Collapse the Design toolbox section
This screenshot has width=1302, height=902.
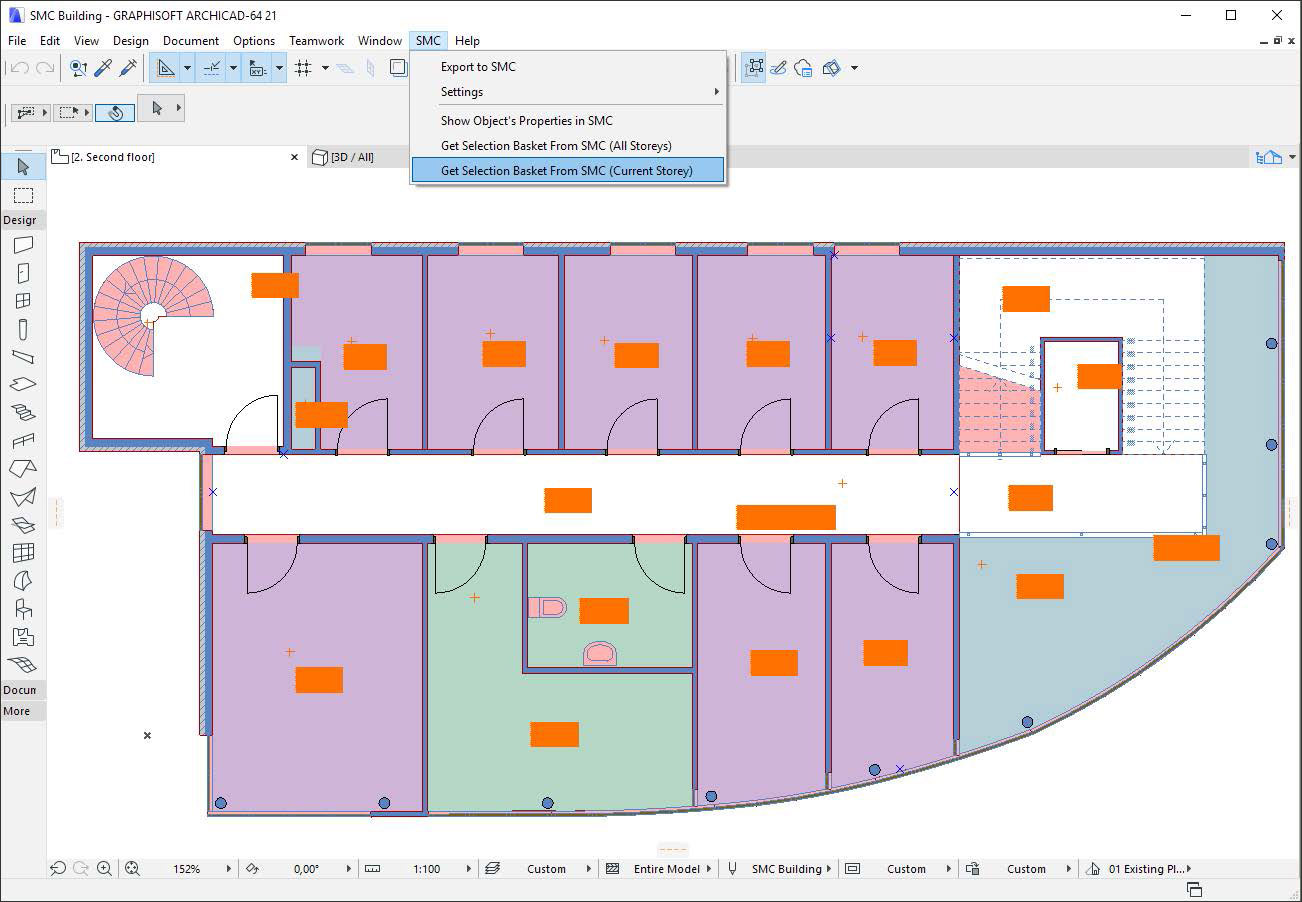coord(22,220)
